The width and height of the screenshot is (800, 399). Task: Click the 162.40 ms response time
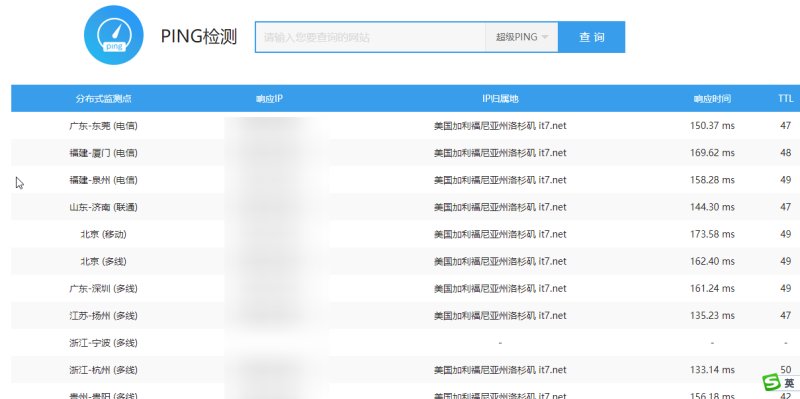pyautogui.click(x=712, y=261)
